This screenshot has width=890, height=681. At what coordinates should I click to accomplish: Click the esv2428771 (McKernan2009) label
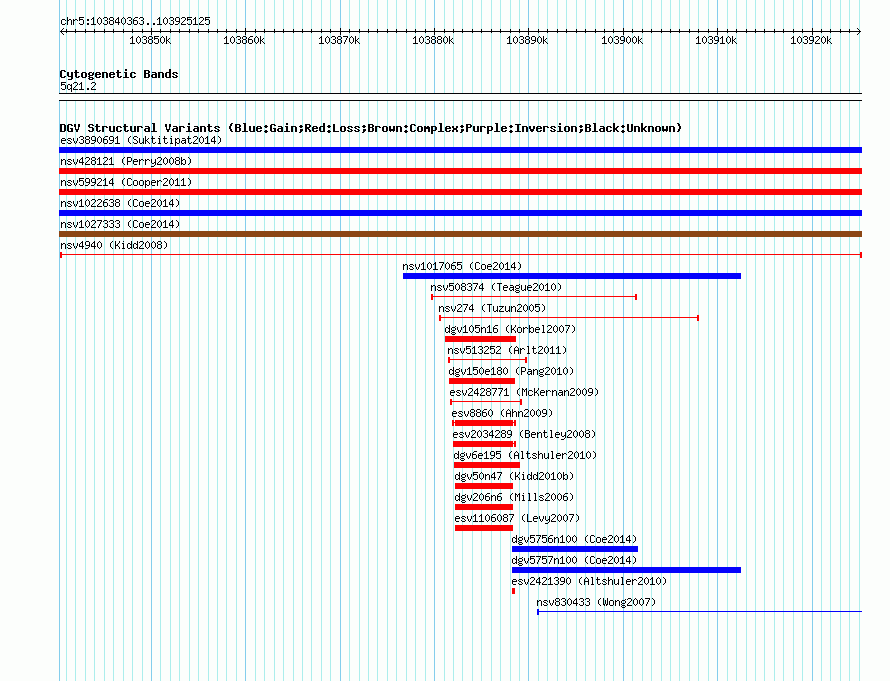pos(524,392)
